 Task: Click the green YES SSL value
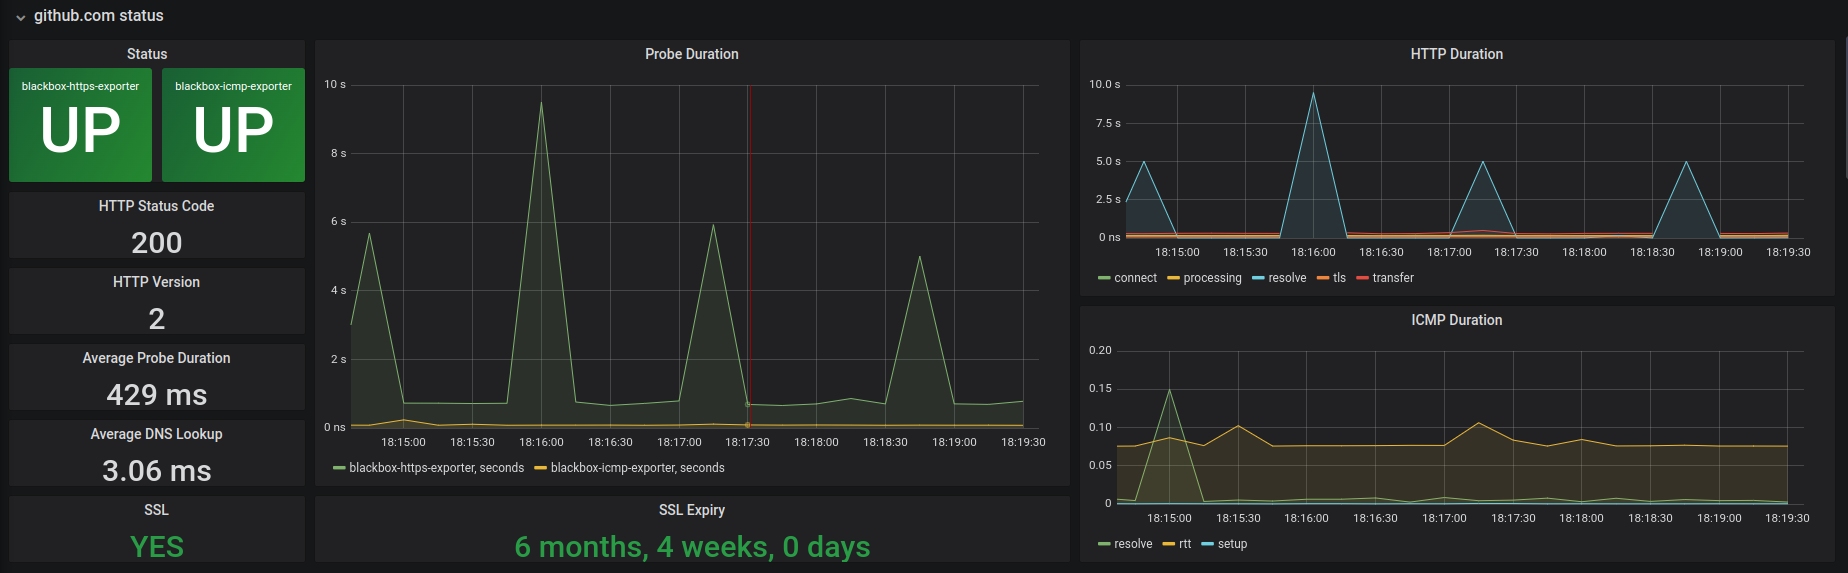tap(156, 546)
